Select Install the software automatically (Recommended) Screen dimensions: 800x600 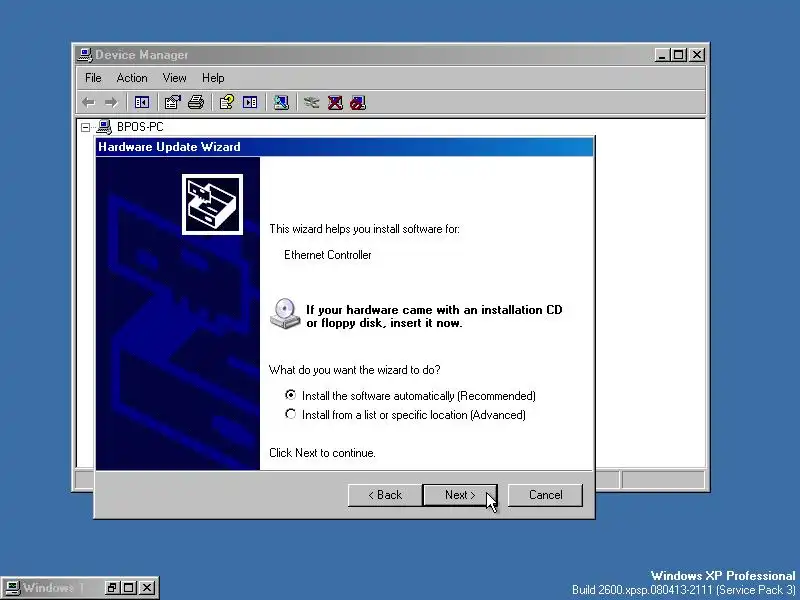click(410, 396)
